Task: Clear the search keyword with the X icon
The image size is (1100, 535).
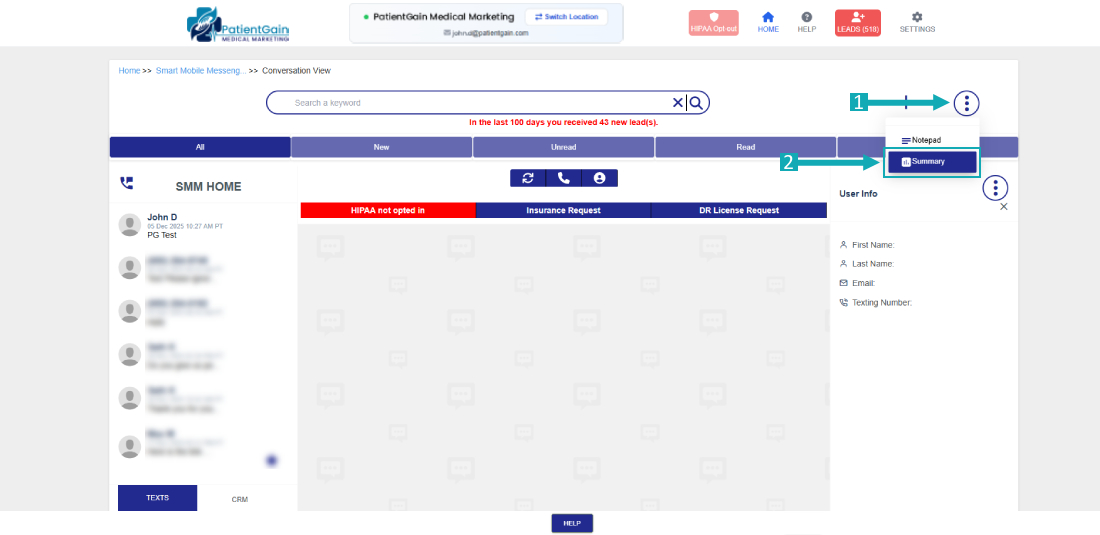Action: 678,103
